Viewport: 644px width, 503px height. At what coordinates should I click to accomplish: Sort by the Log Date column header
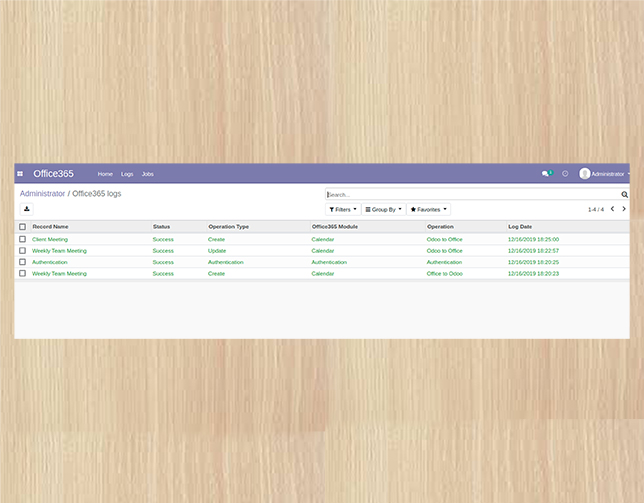point(520,227)
